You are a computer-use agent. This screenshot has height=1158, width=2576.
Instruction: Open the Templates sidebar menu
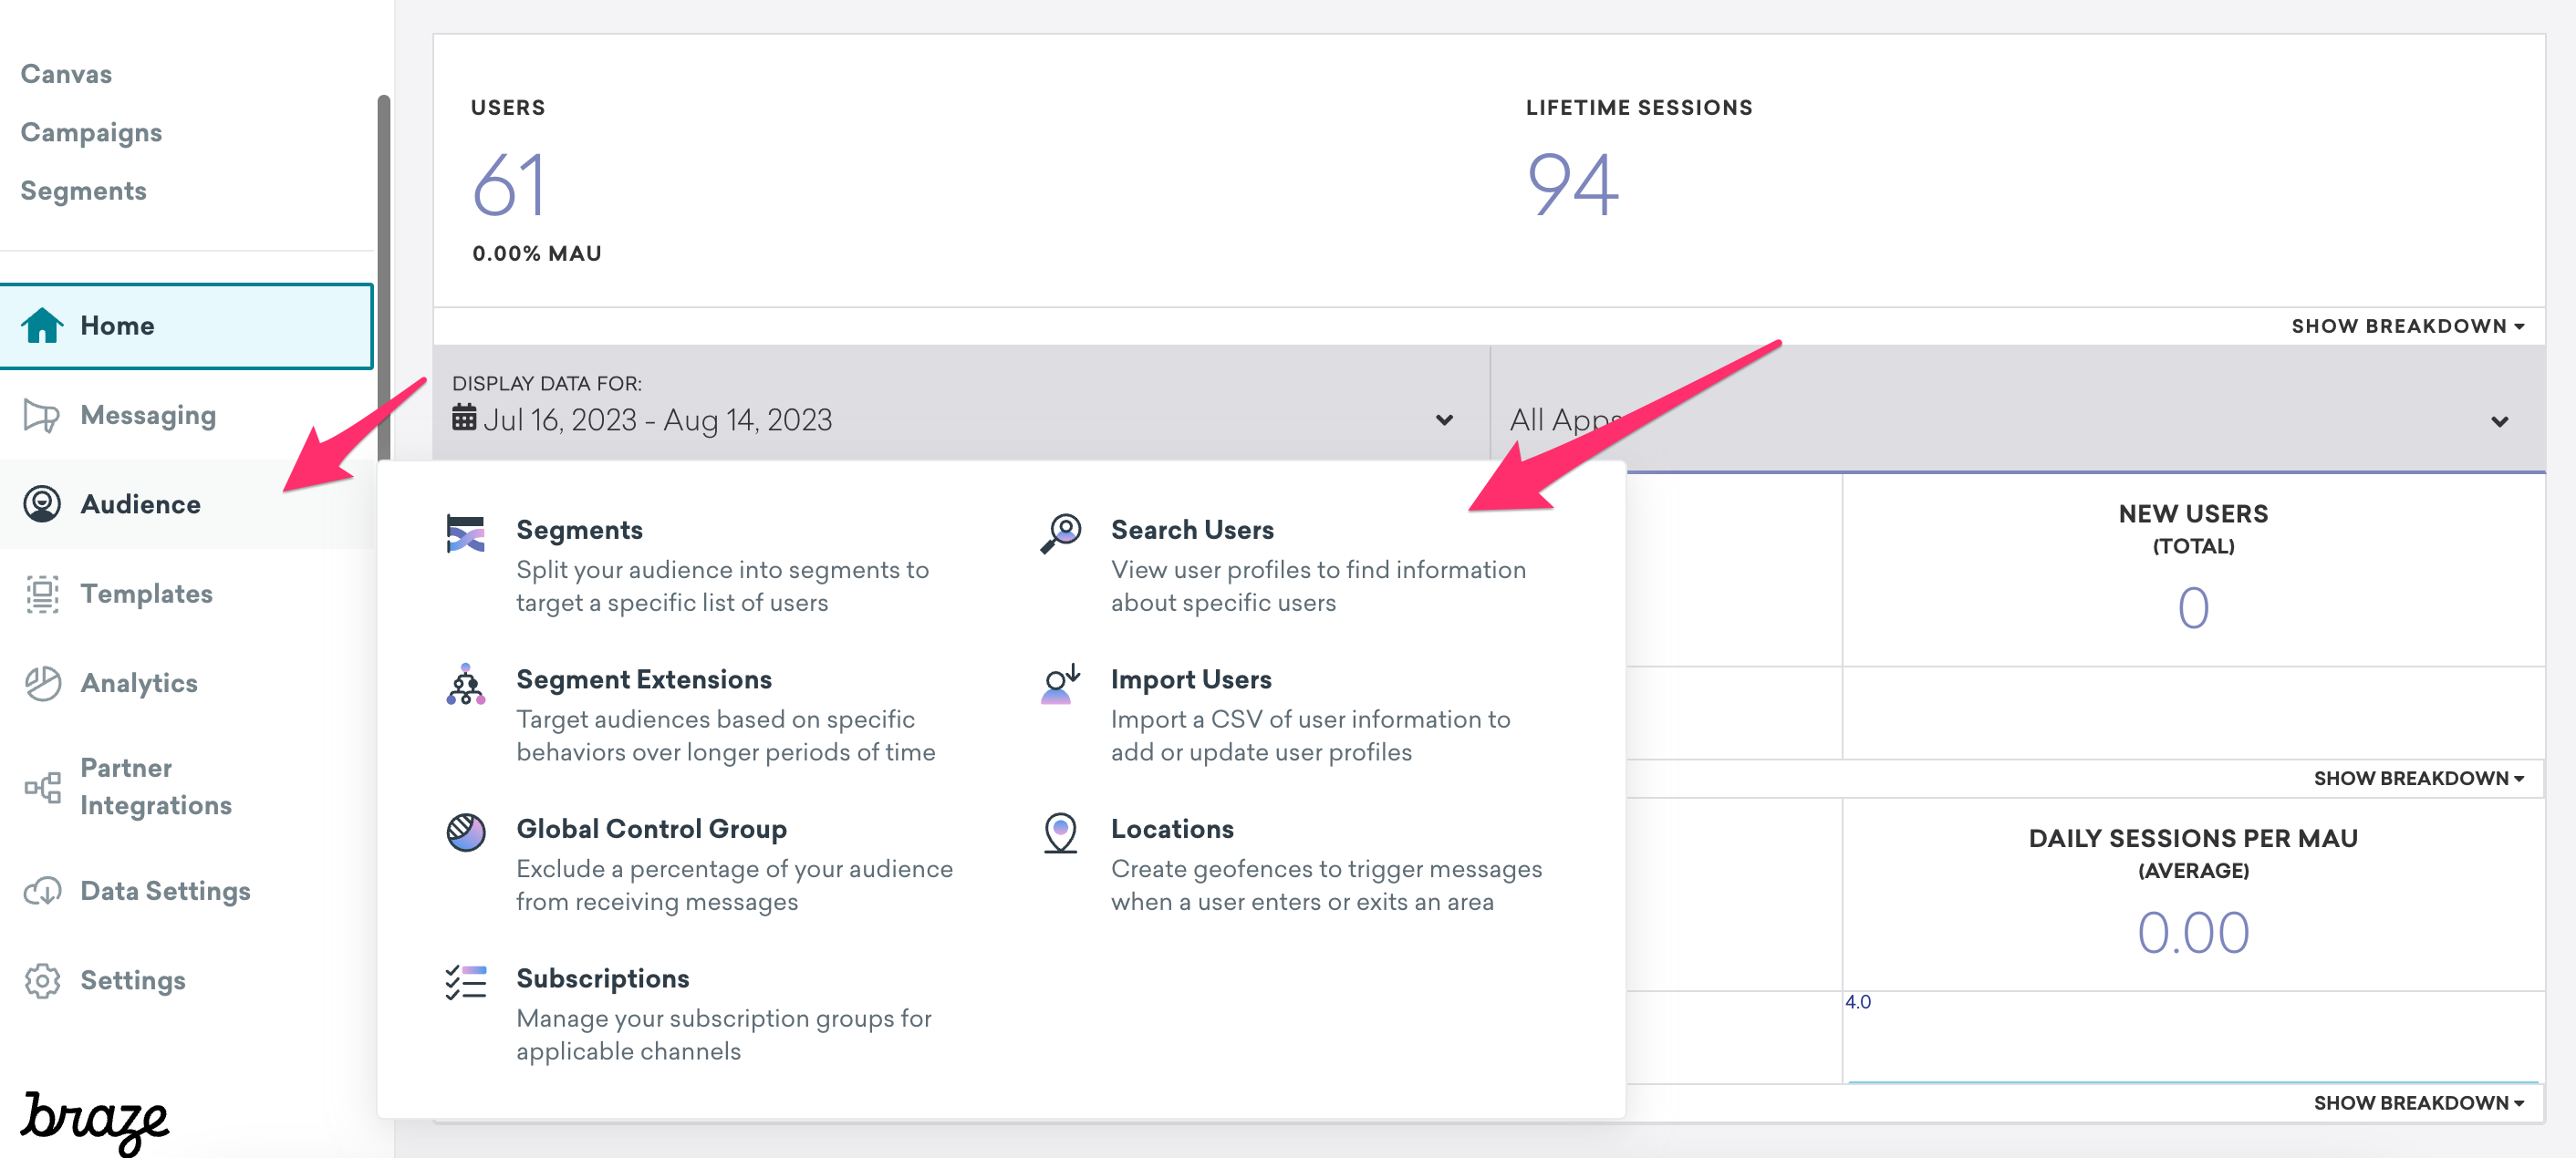146,593
